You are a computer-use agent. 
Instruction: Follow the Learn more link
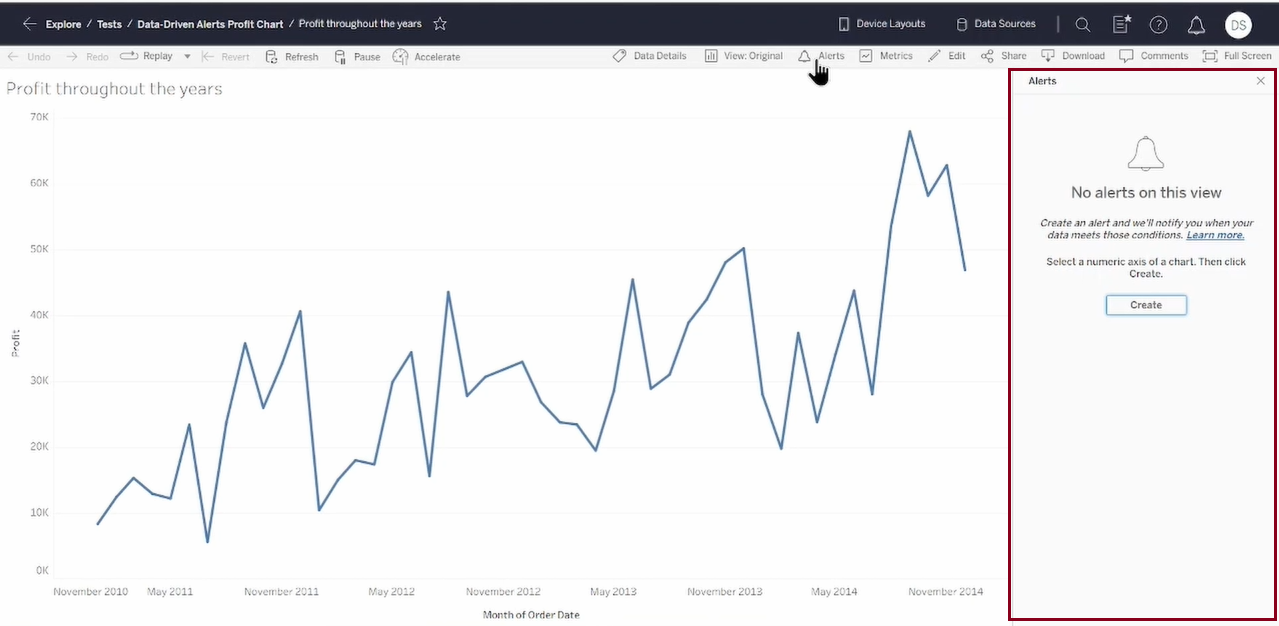1215,235
